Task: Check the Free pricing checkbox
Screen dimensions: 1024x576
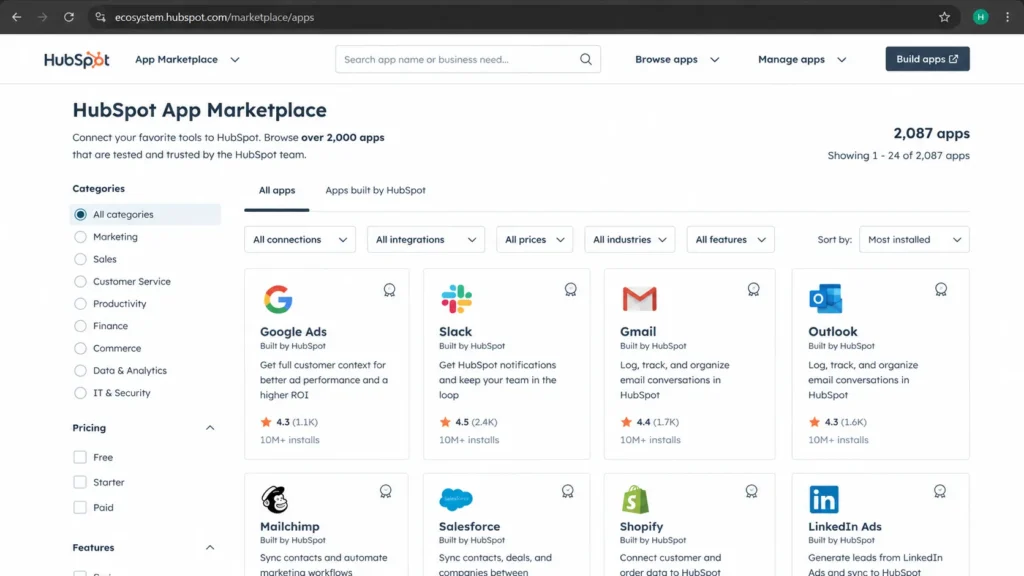Action: pyautogui.click(x=80, y=457)
